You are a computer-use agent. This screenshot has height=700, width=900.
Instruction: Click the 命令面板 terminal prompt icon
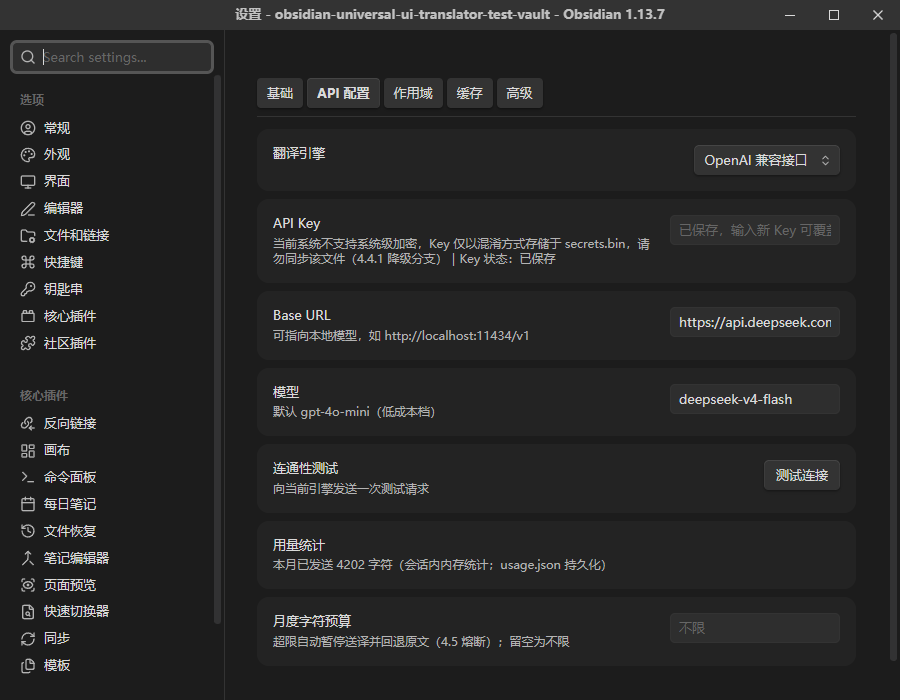[28, 477]
